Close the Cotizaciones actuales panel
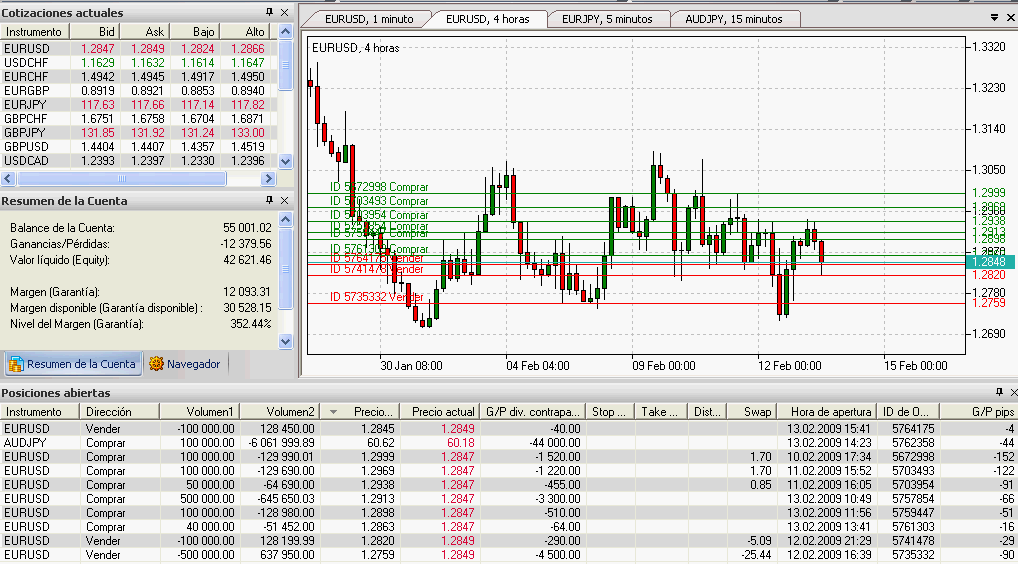 pyautogui.click(x=284, y=13)
